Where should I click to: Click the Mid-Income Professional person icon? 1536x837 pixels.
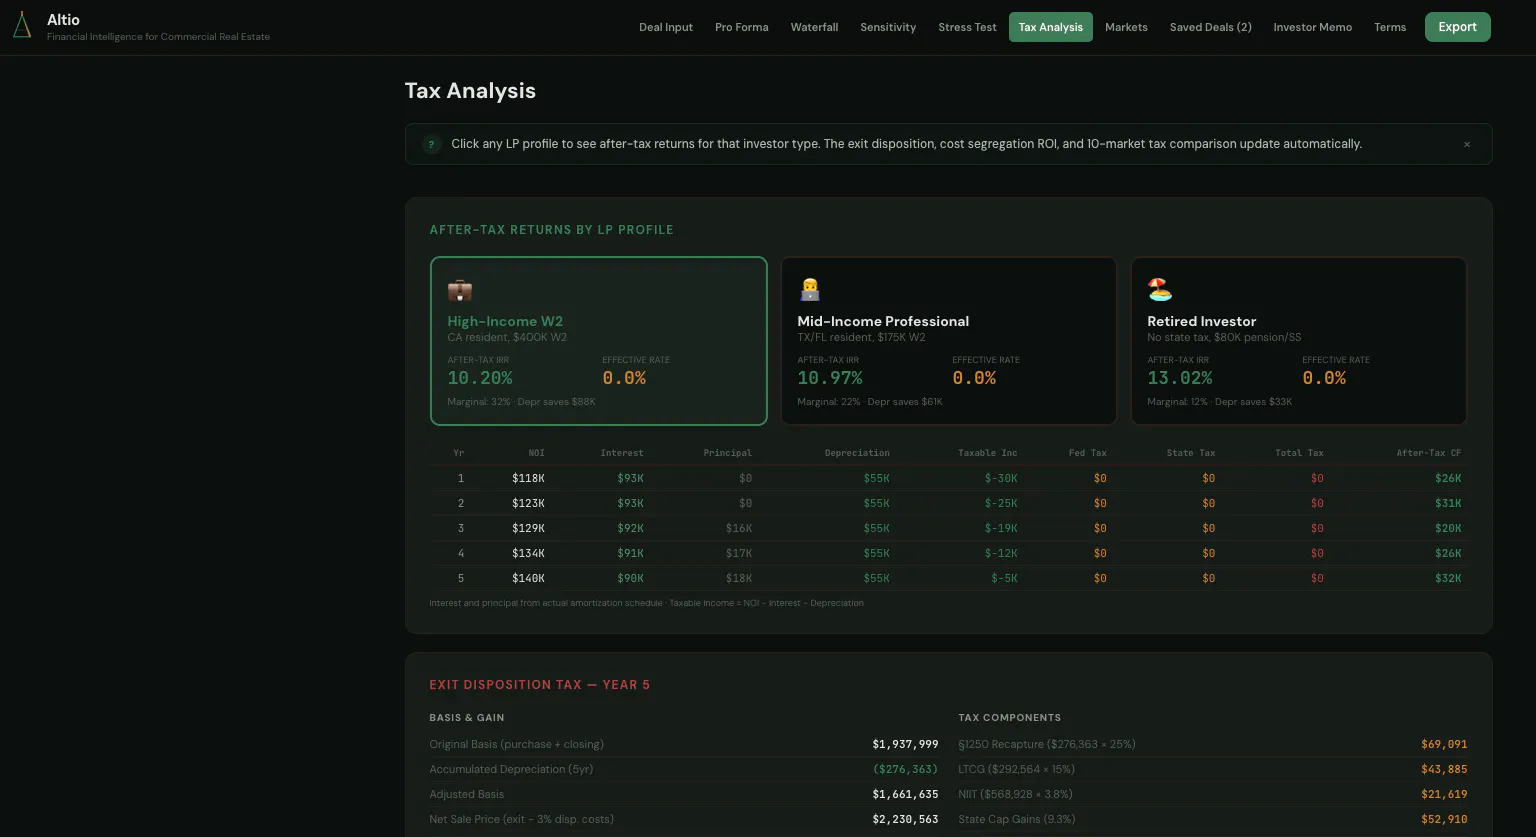[x=809, y=290]
